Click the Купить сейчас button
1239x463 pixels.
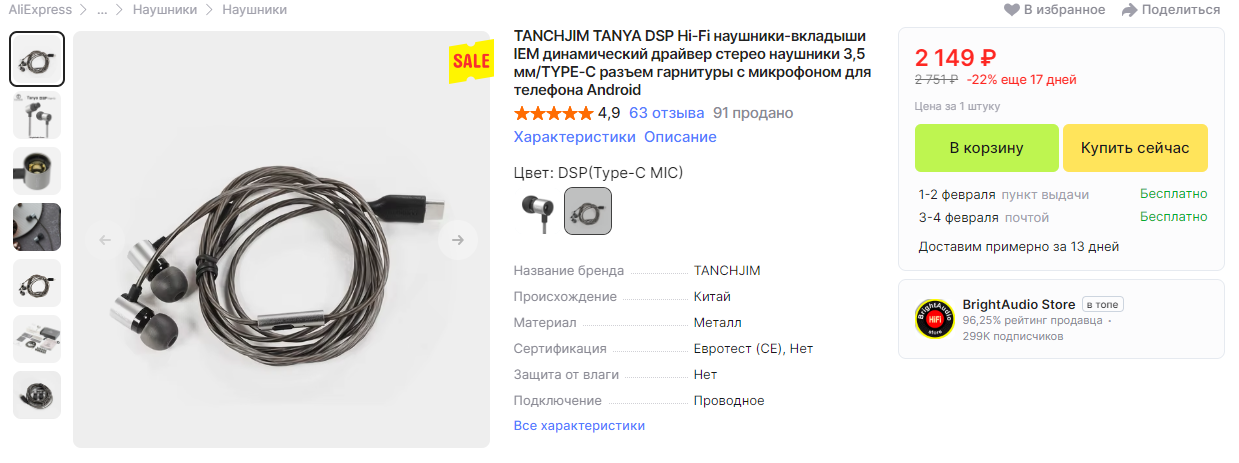pos(1135,148)
